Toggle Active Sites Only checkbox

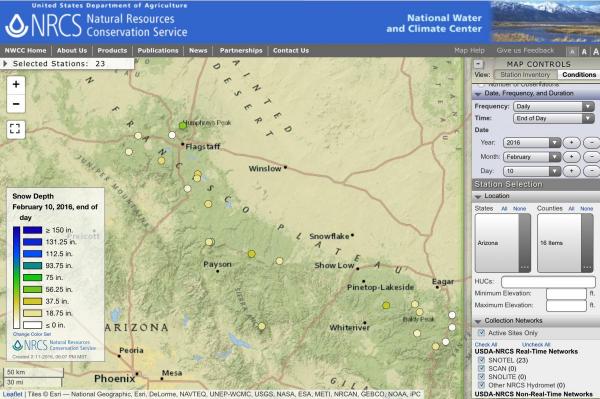(x=481, y=332)
